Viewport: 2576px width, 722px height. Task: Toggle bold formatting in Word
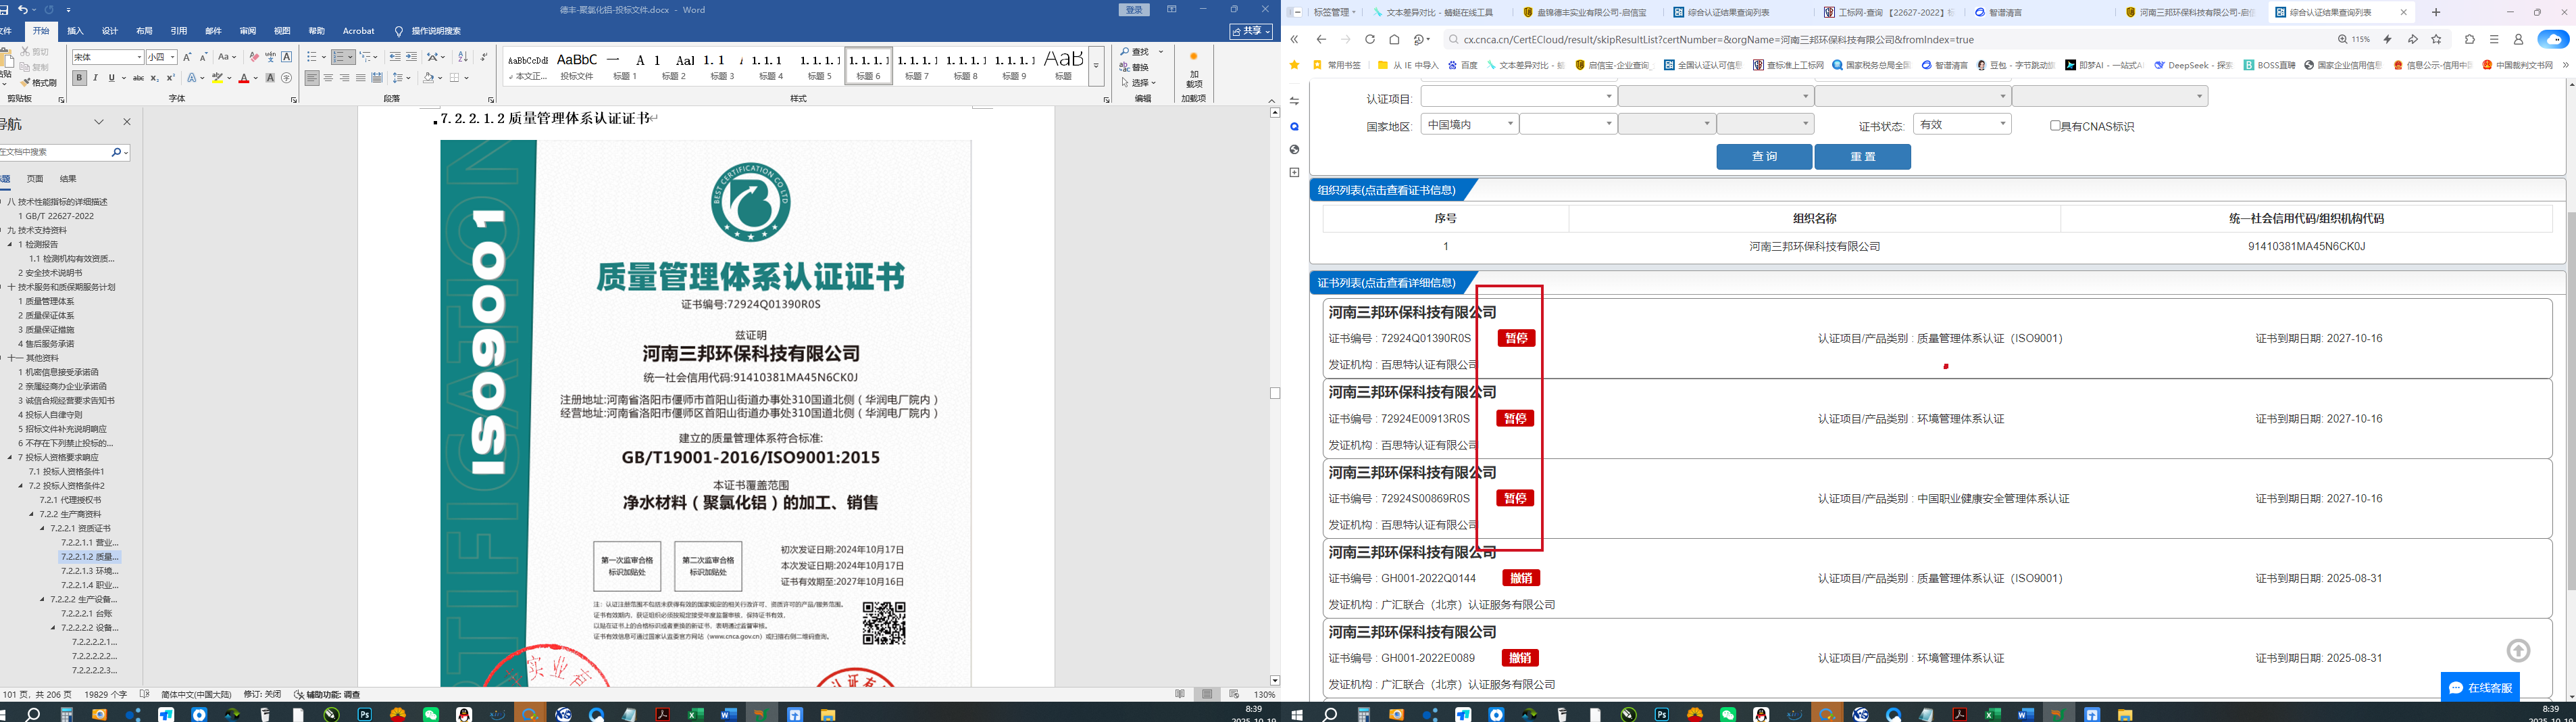pos(80,78)
